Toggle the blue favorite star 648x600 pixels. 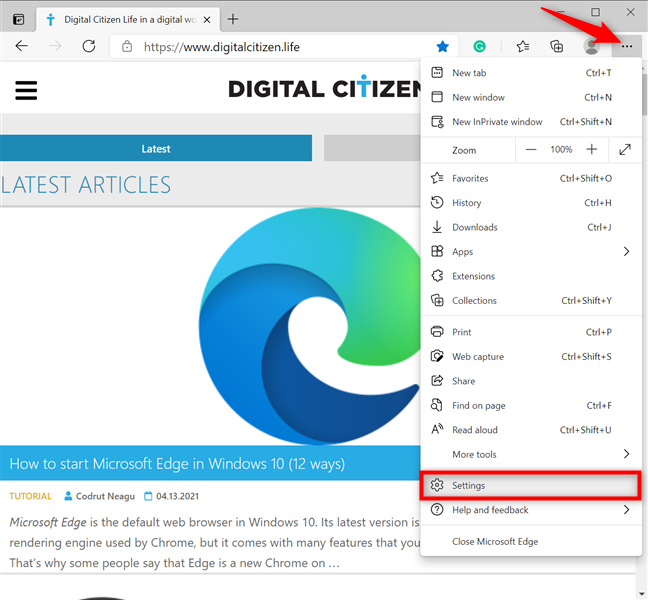point(442,46)
